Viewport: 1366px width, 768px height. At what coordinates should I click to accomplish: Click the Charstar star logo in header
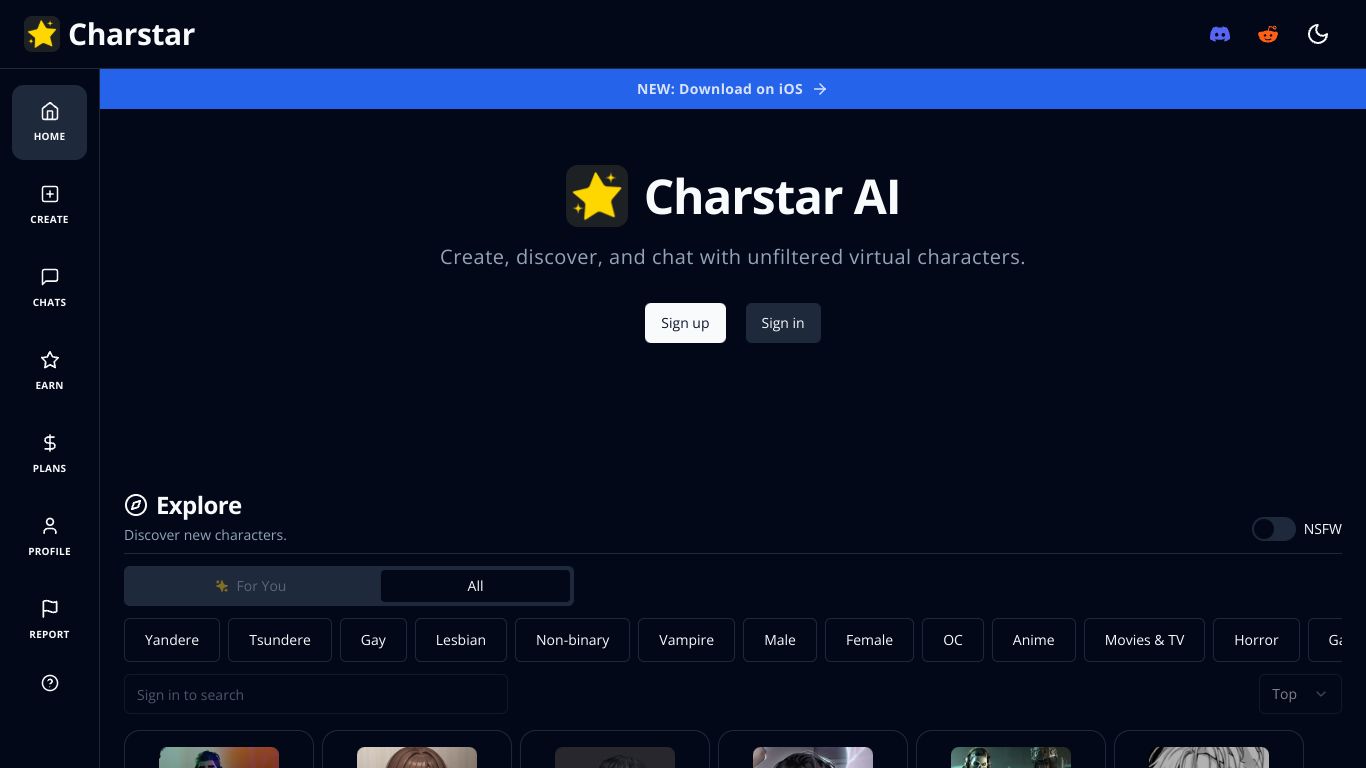[42, 34]
